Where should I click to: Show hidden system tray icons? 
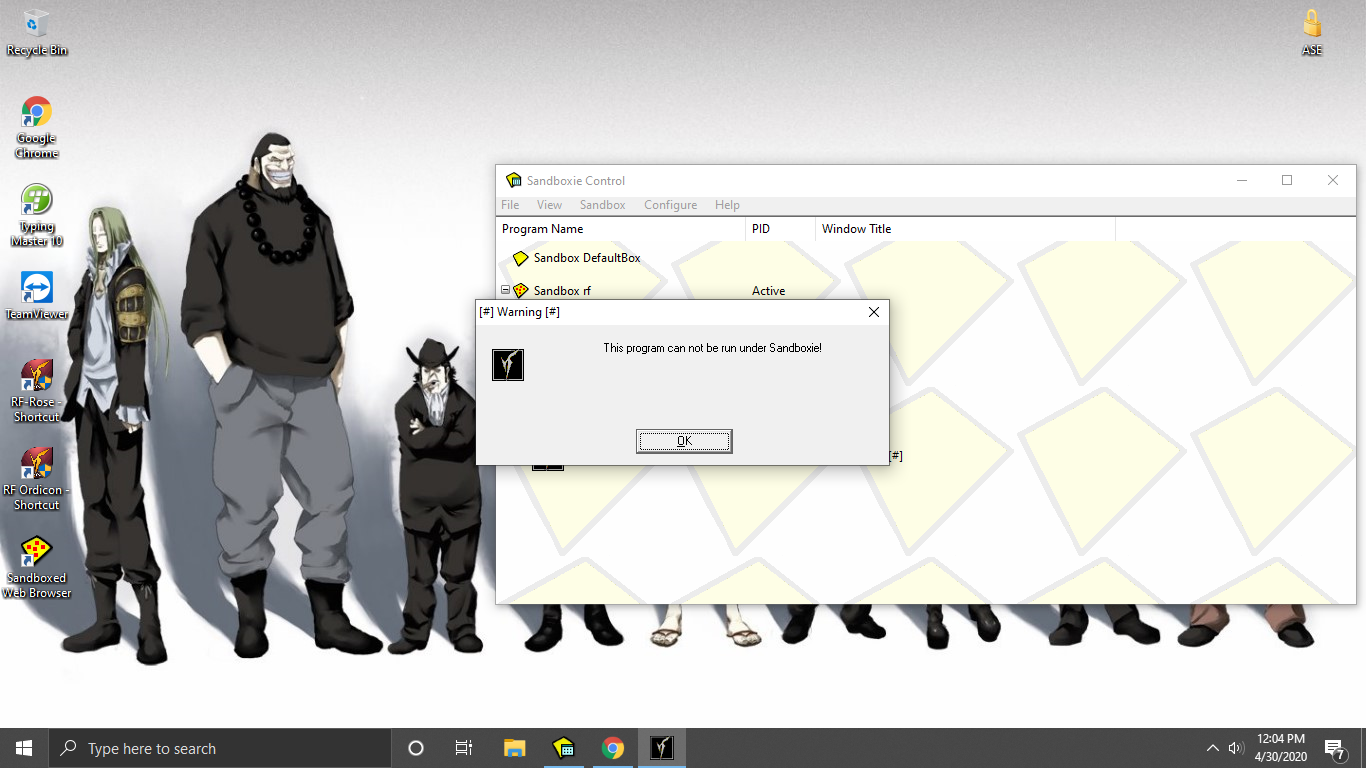tap(1213, 748)
